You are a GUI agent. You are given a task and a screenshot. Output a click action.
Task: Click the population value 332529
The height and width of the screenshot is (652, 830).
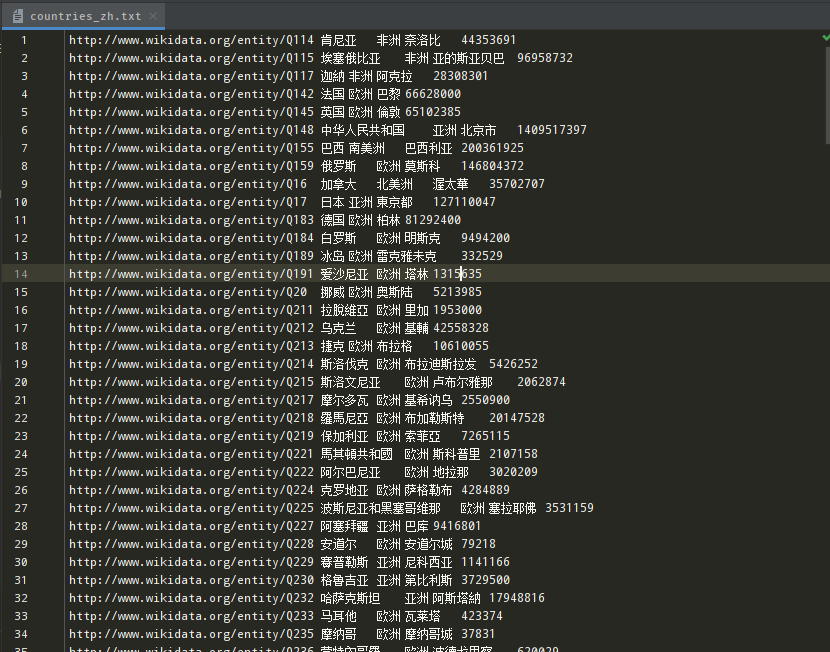pos(482,256)
